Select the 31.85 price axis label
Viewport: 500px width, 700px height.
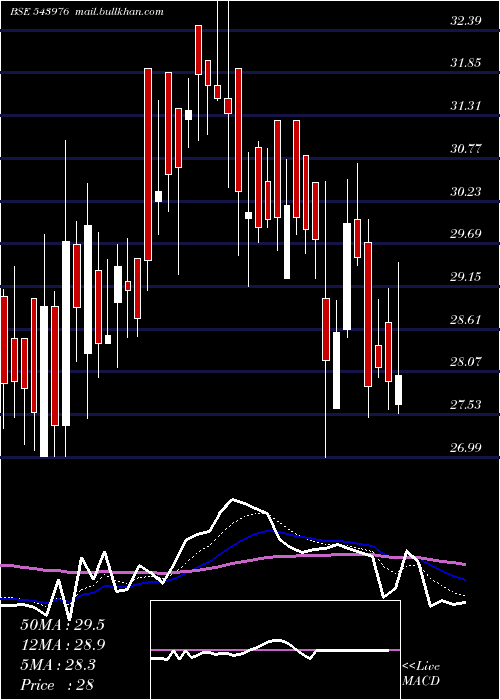pyautogui.click(x=466, y=63)
